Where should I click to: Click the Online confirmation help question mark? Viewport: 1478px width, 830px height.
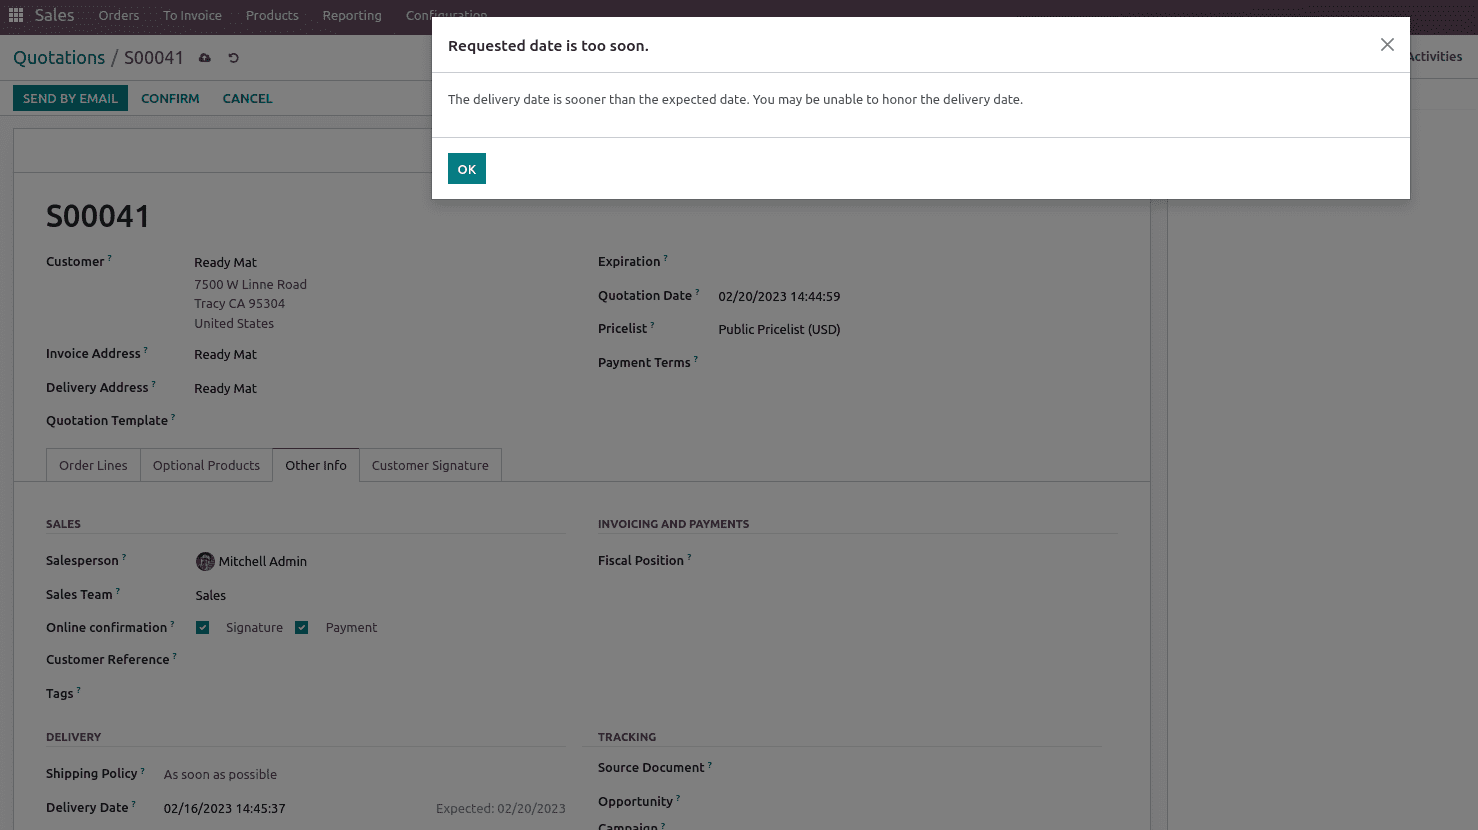[172, 624]
